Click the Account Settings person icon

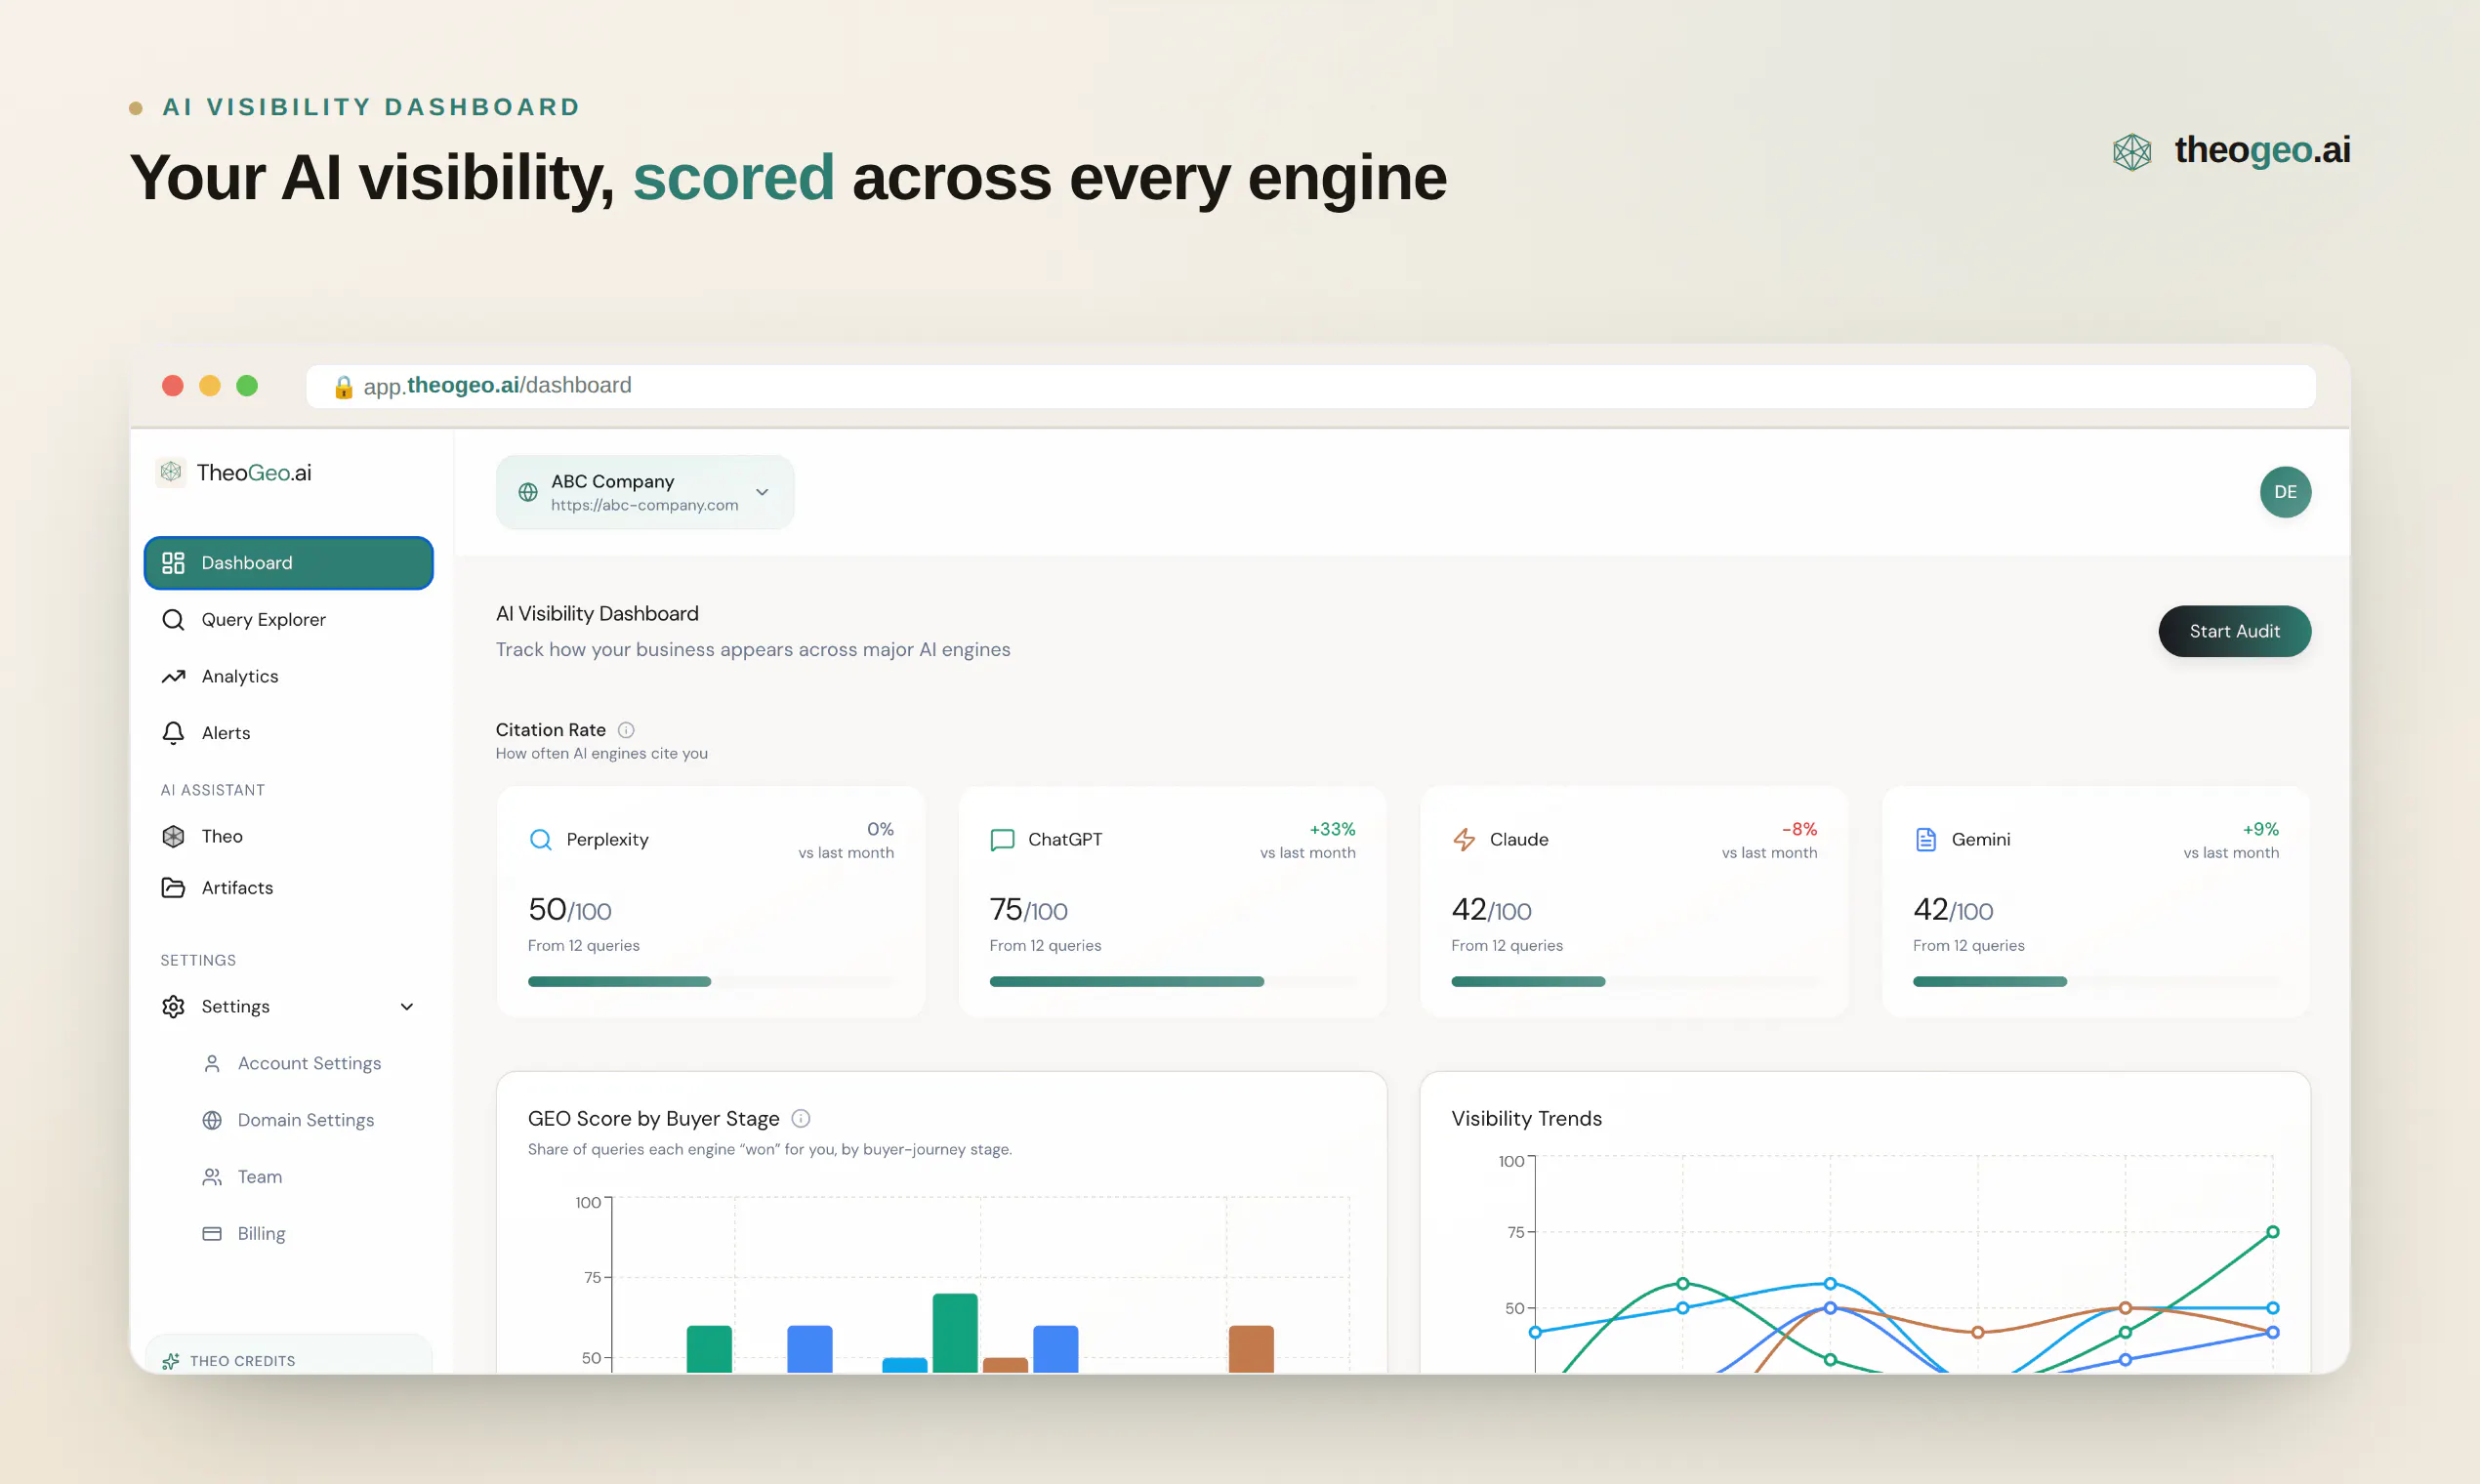tap(212, 1064)
